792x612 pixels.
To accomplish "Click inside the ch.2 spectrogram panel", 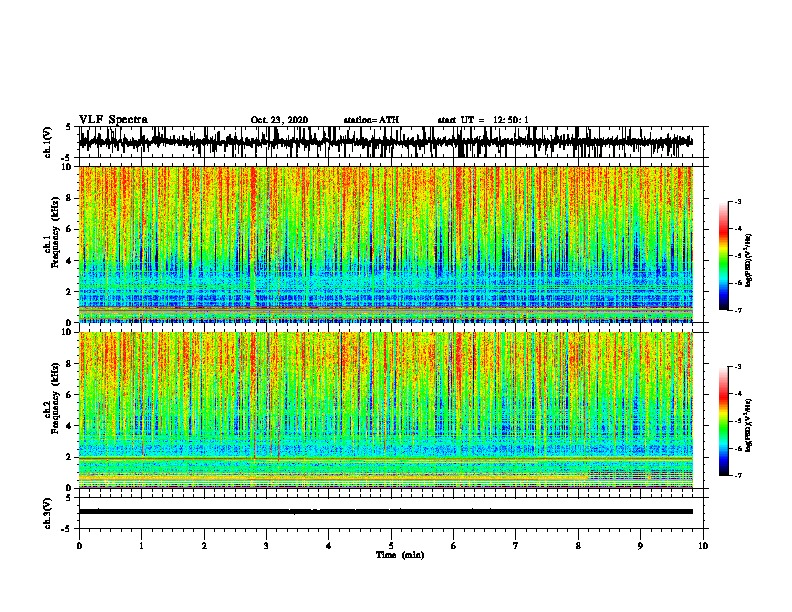I will [x=385, y=410].
